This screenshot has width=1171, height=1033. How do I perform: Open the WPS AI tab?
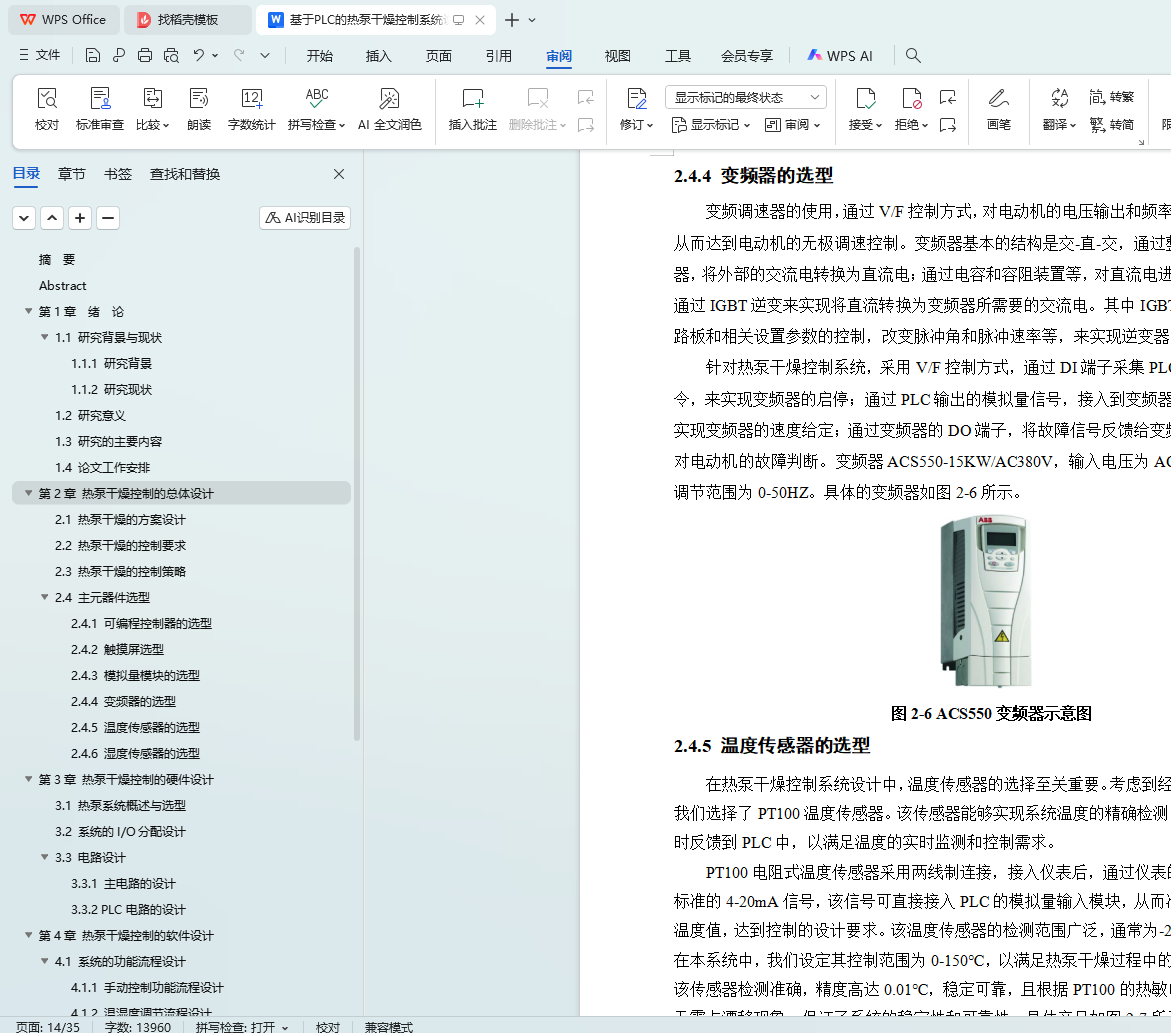pos(840,56)
